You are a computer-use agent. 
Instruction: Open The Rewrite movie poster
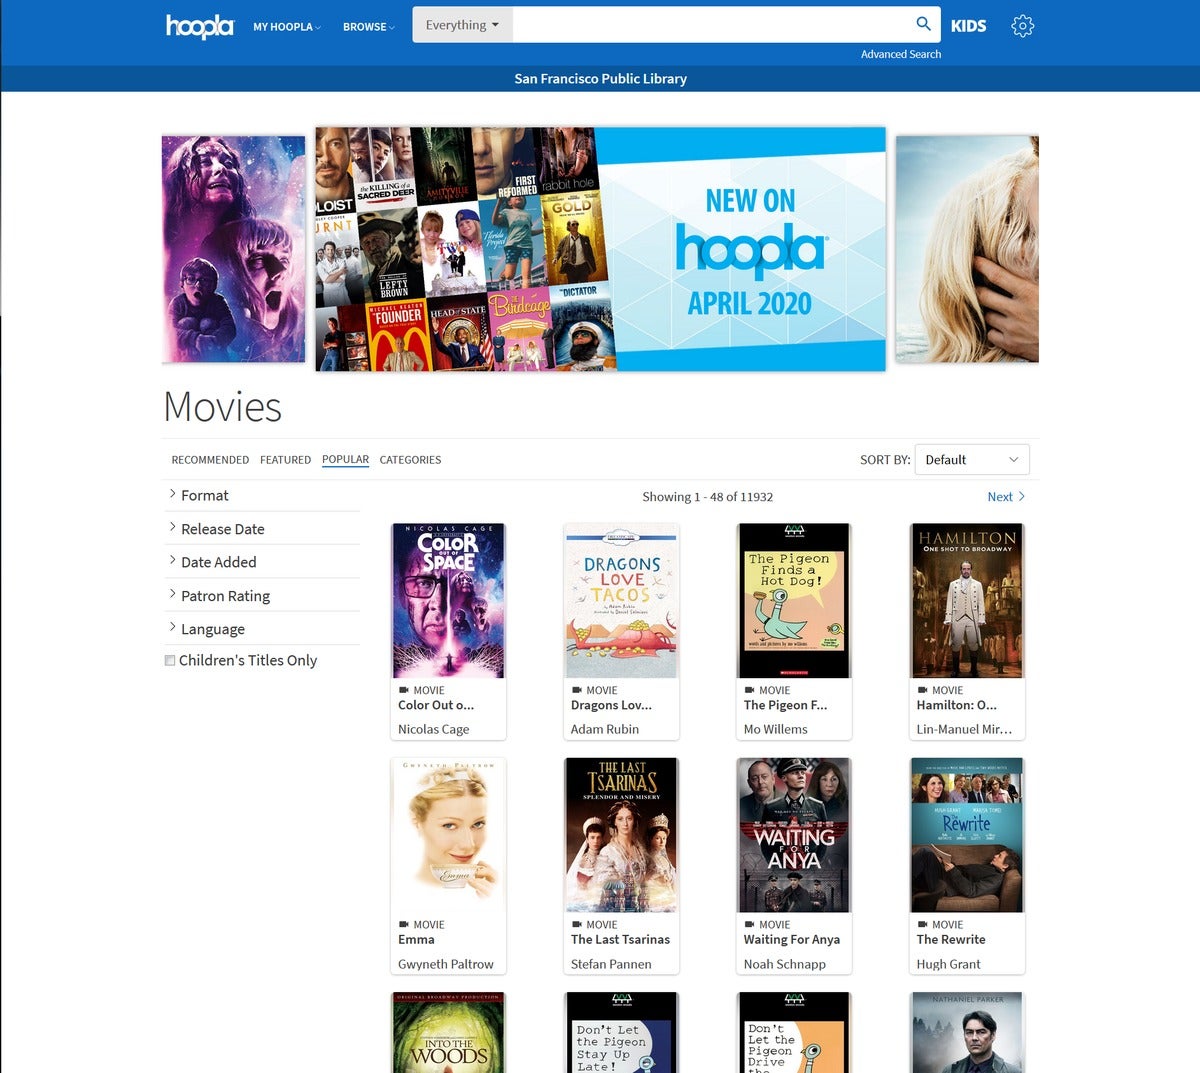tap(967, 835)
